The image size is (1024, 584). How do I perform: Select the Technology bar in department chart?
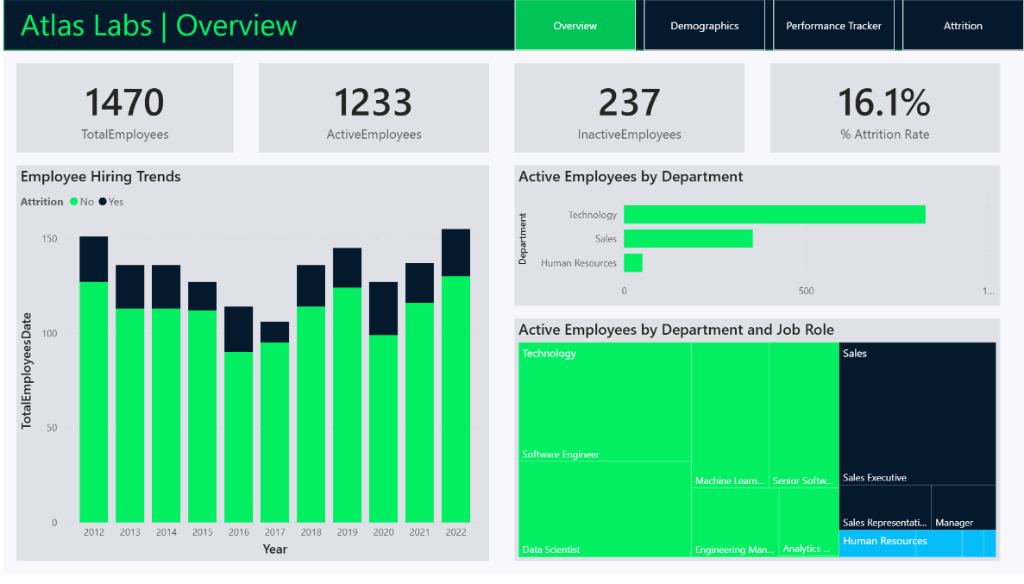click(774, 214)
